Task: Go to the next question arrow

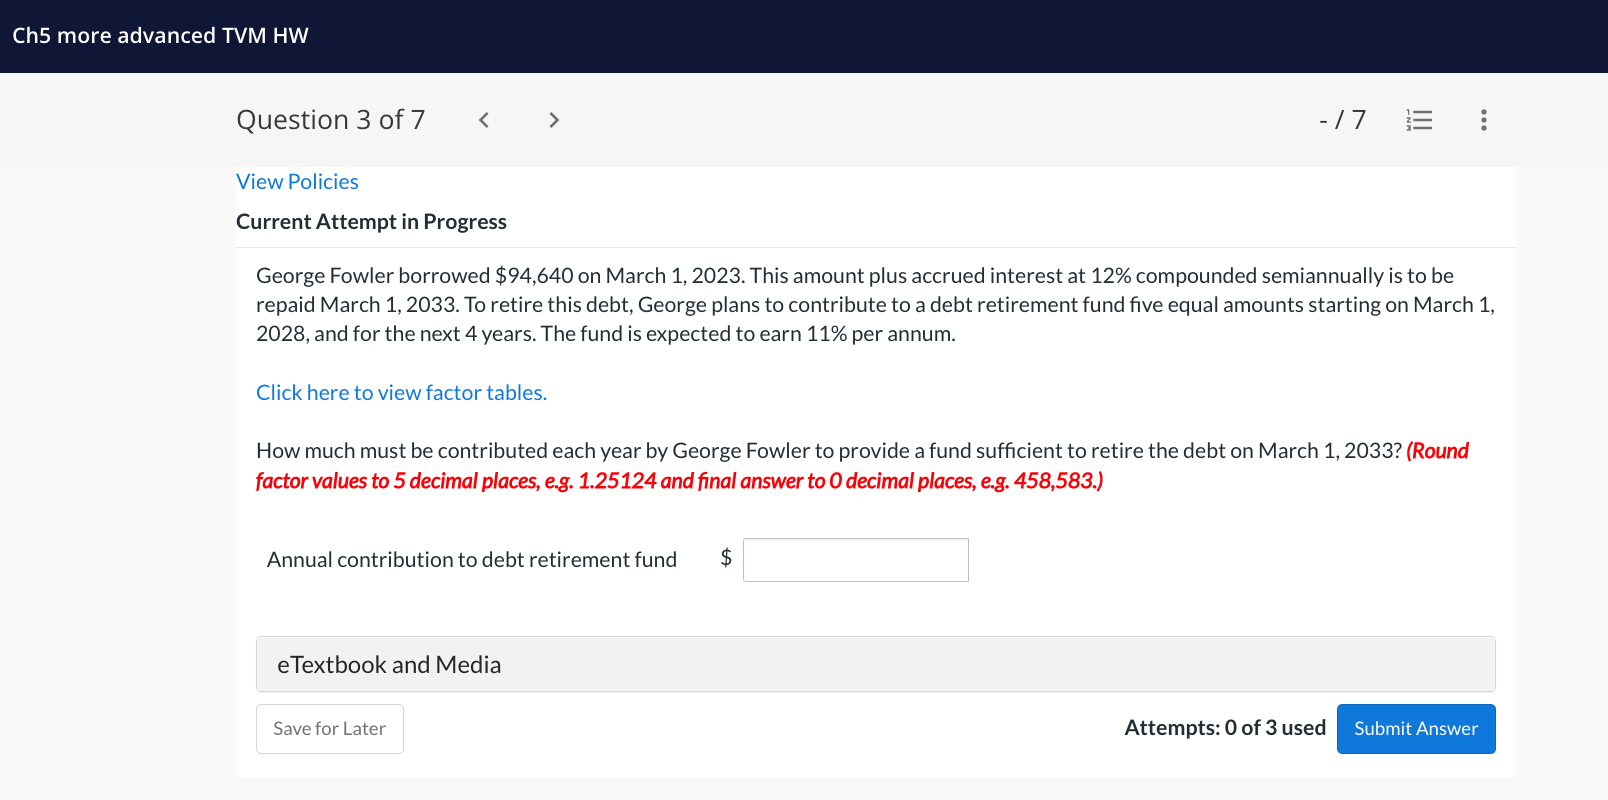Action: pyautogui.click(x=553, y=120)
